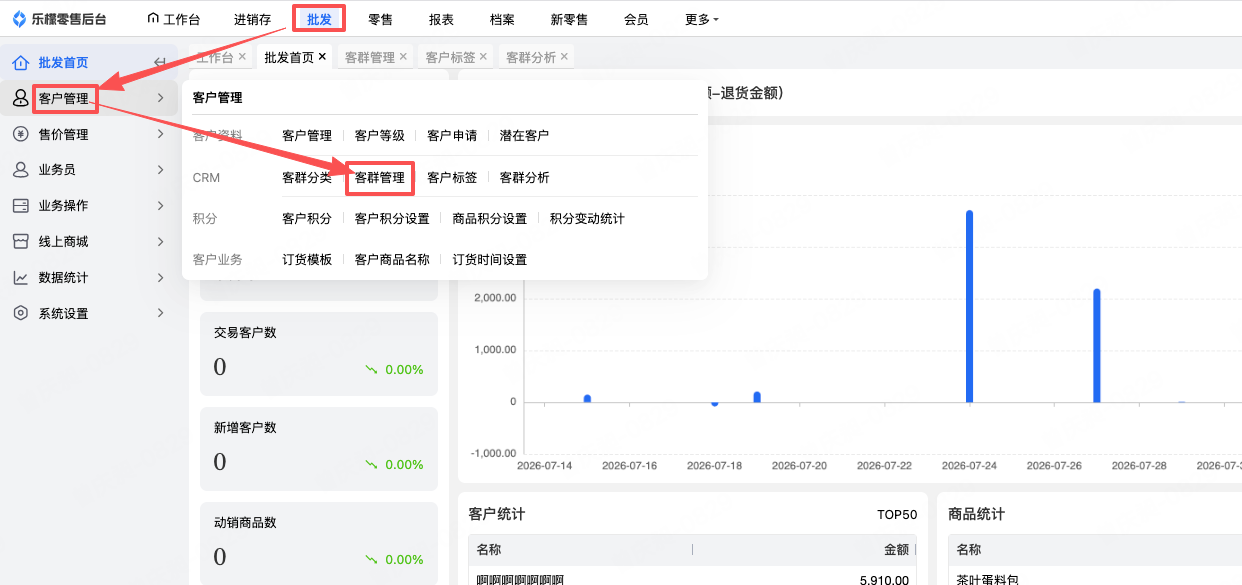This screenshot has height=585, width=1242.
Task: Click 积分变动统计 in the flyout menu
Action: coord(587,218)
